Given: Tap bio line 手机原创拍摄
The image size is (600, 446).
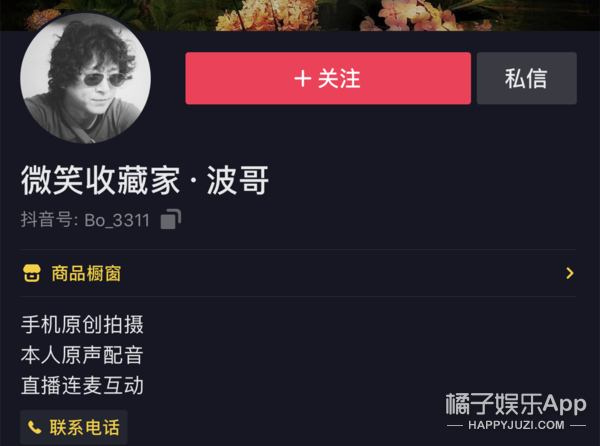Looking at the screenshot, I should coord(82,325).
